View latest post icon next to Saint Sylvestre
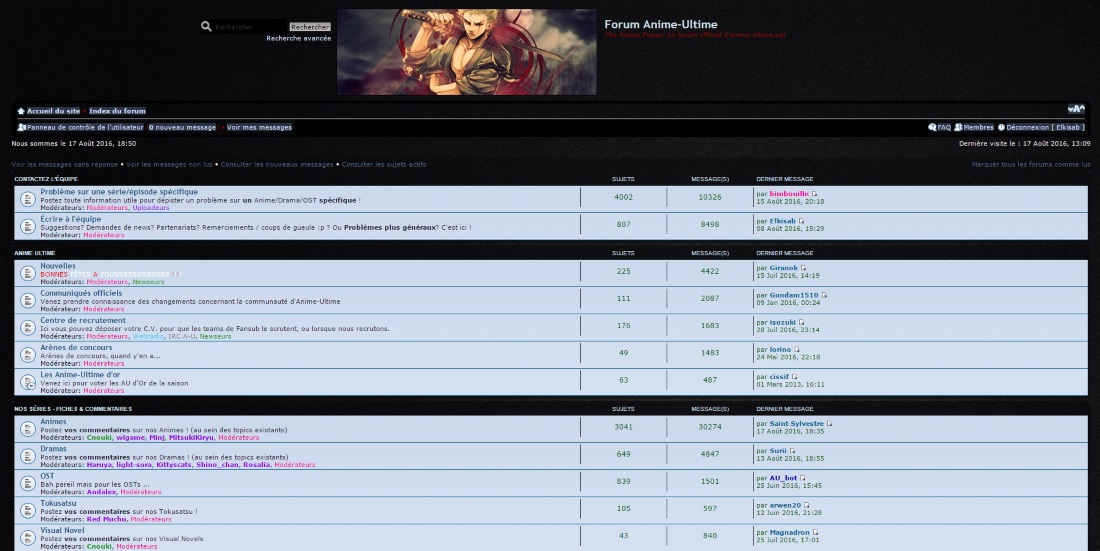This screenshot has height=551, width=1100. point(830,424)
